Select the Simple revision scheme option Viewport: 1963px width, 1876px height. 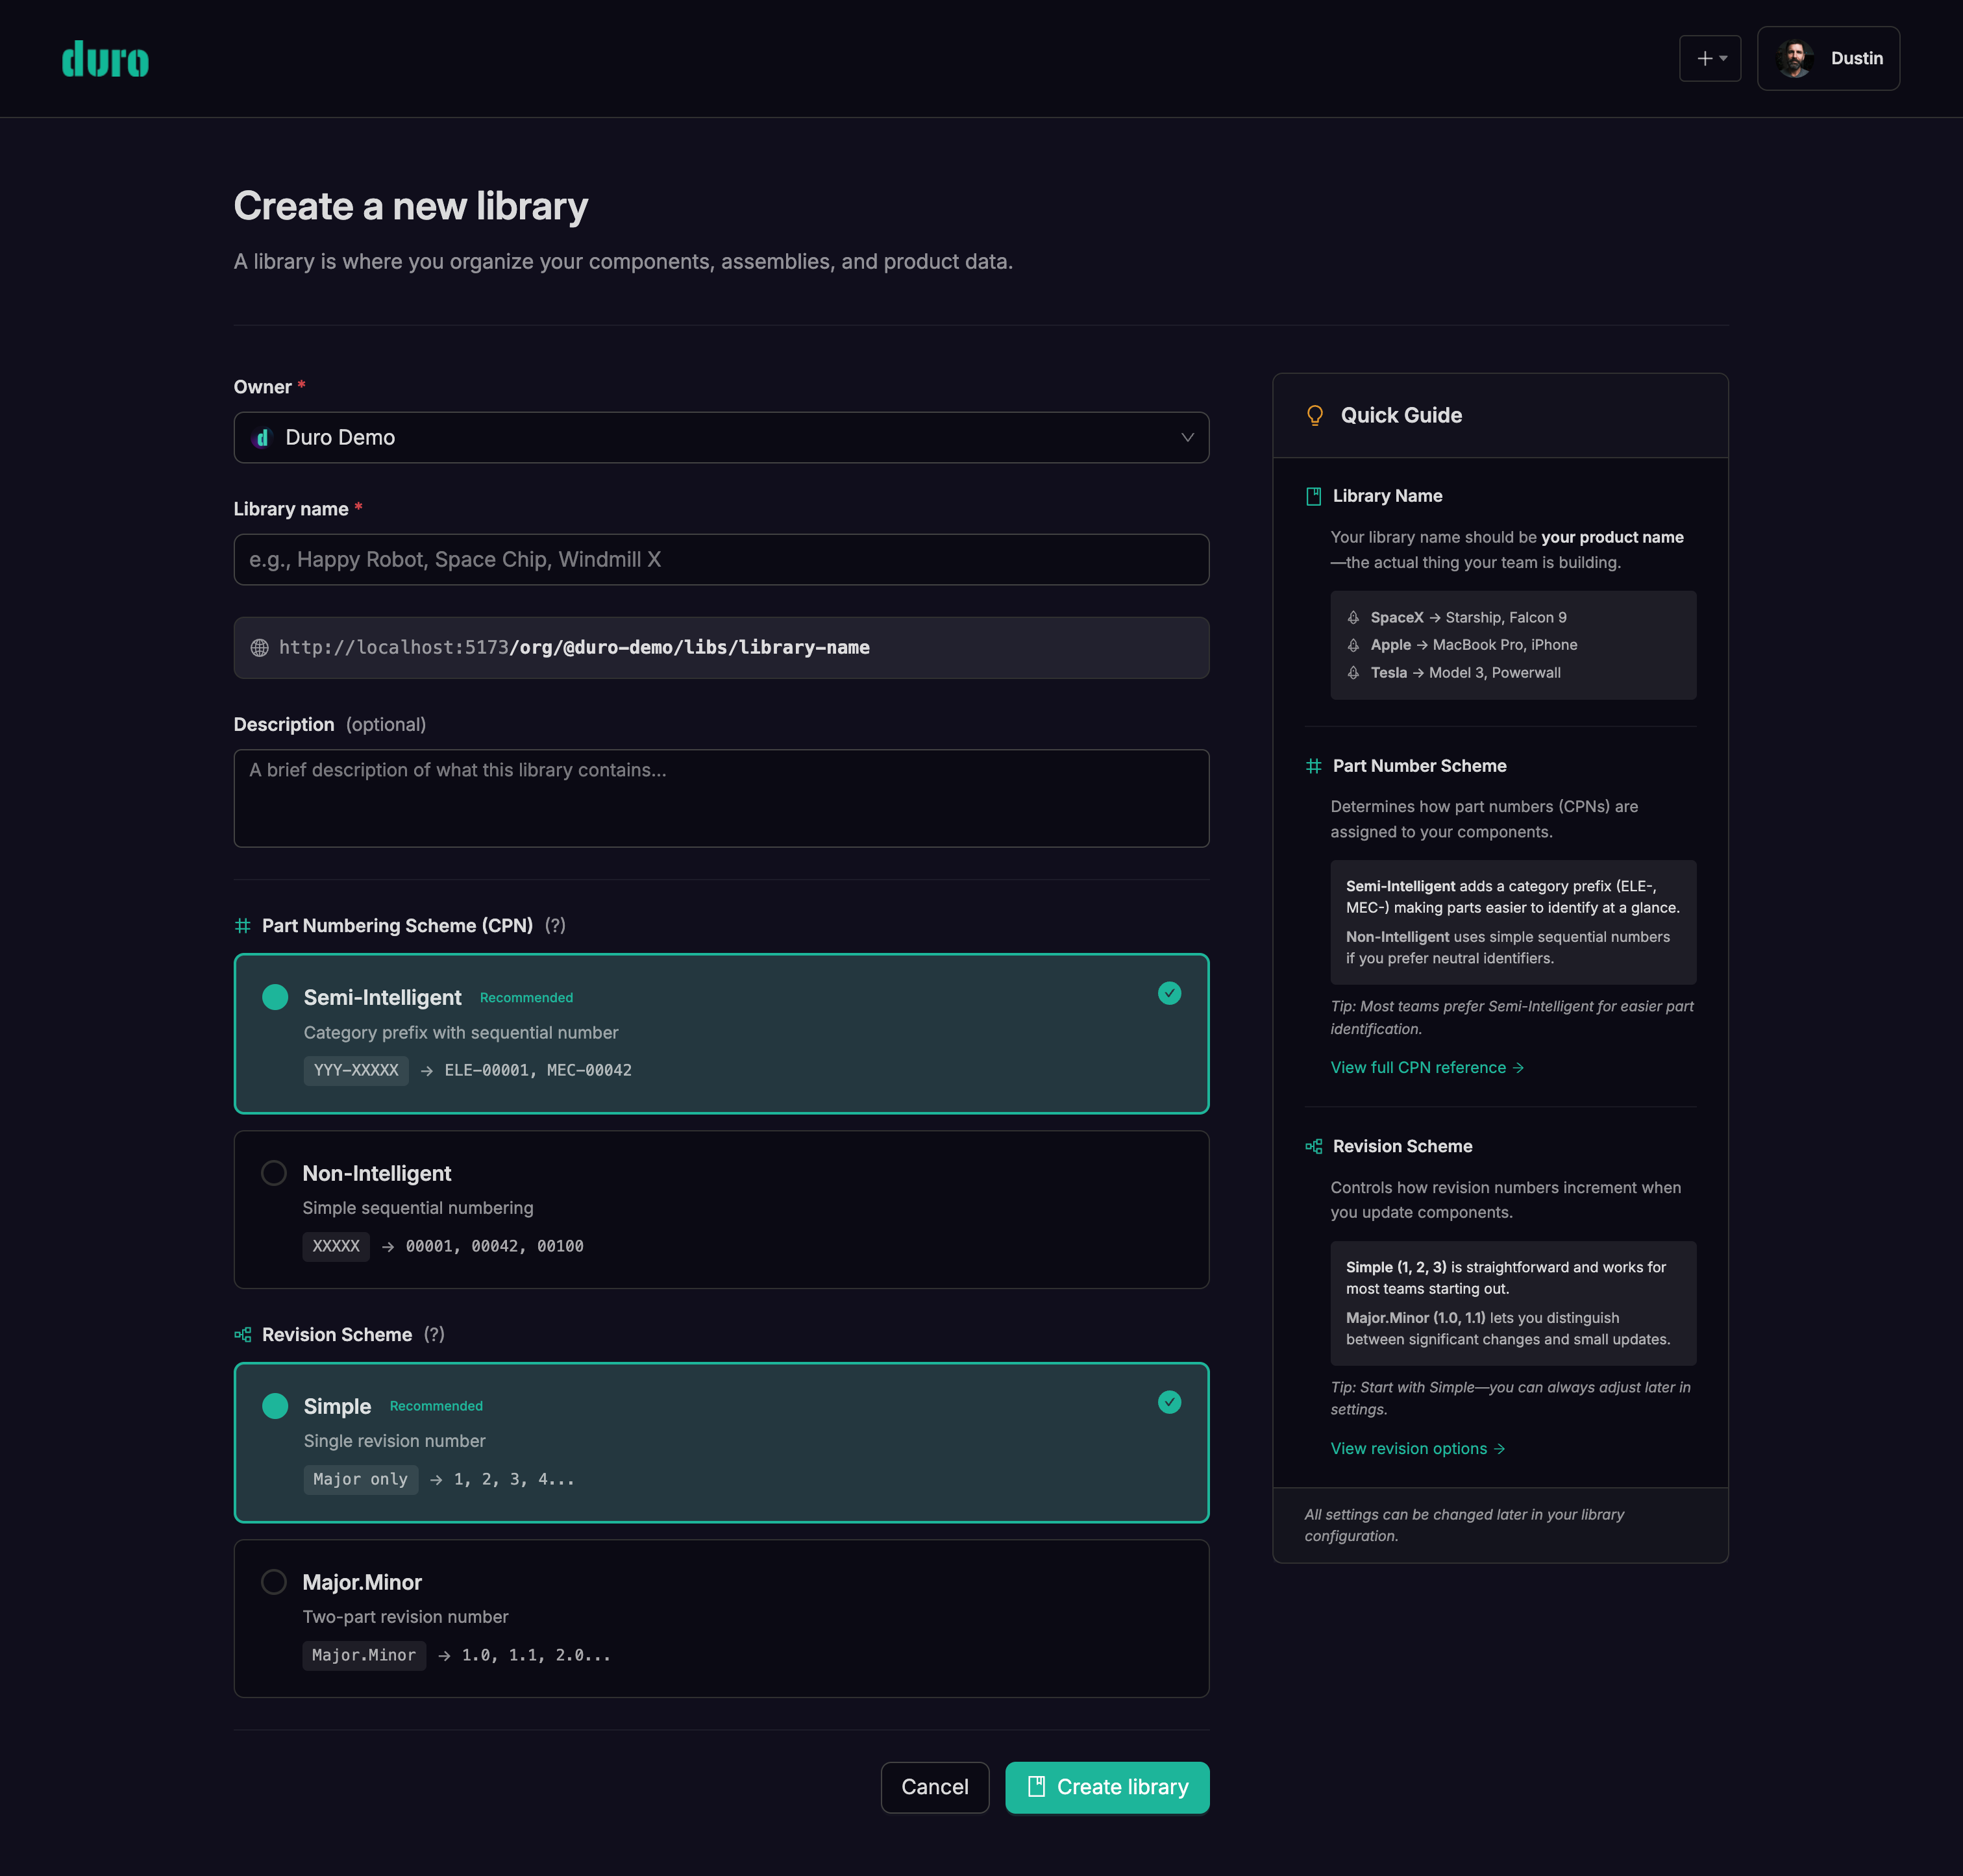[275, 1406]
